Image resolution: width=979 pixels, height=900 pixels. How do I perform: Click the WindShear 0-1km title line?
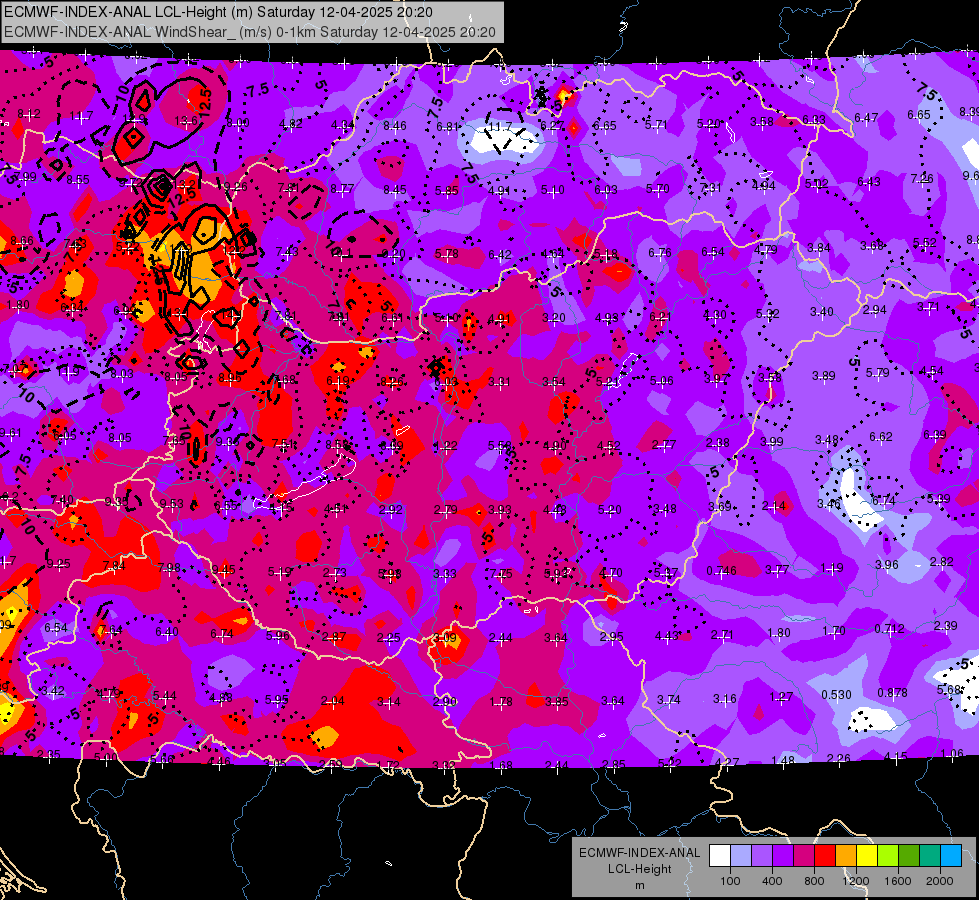point(250,32)
